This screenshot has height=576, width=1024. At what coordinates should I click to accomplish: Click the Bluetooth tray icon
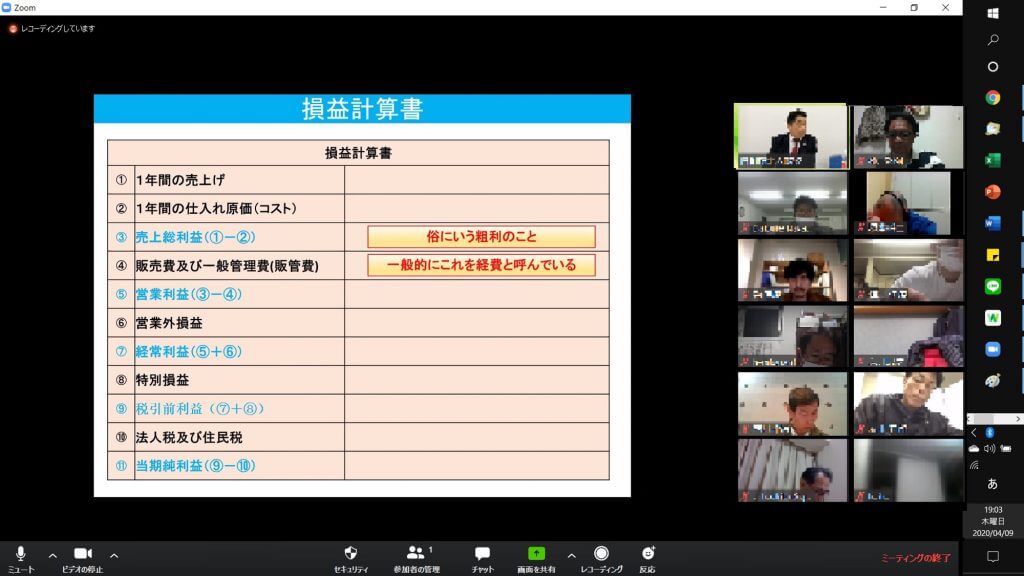point(989,433)
